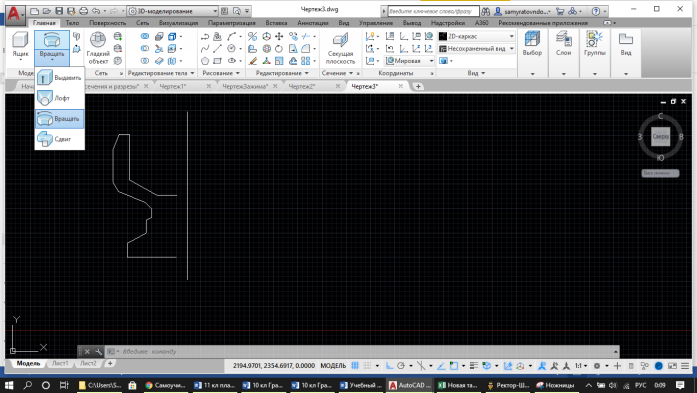This screenshot has height=393, width=697.
Task: Switch to the Лист1 layout tab
Action: (60, 363)
